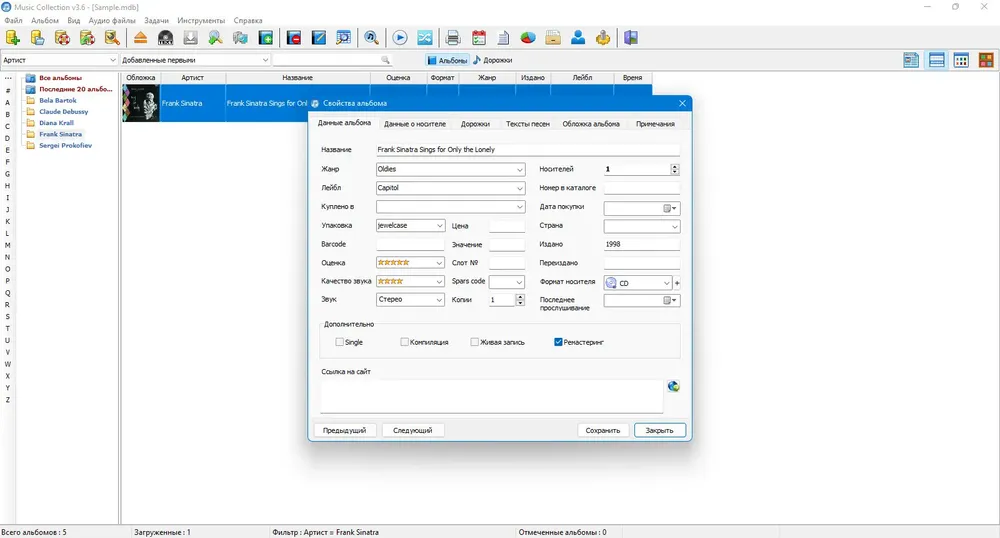Select the Diana Krall folder in sidebar

point(56,123)
